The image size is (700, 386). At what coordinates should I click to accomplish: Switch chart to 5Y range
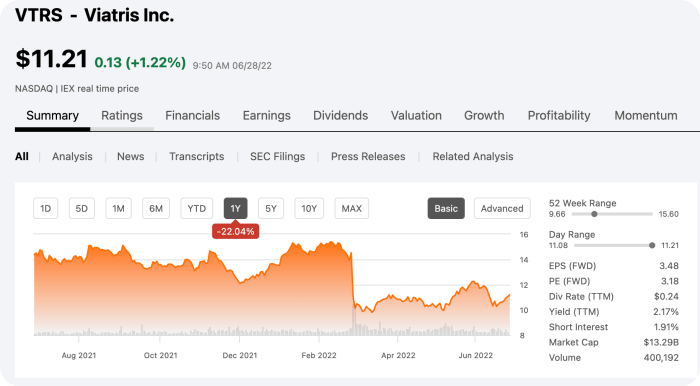tap(271, 208)
